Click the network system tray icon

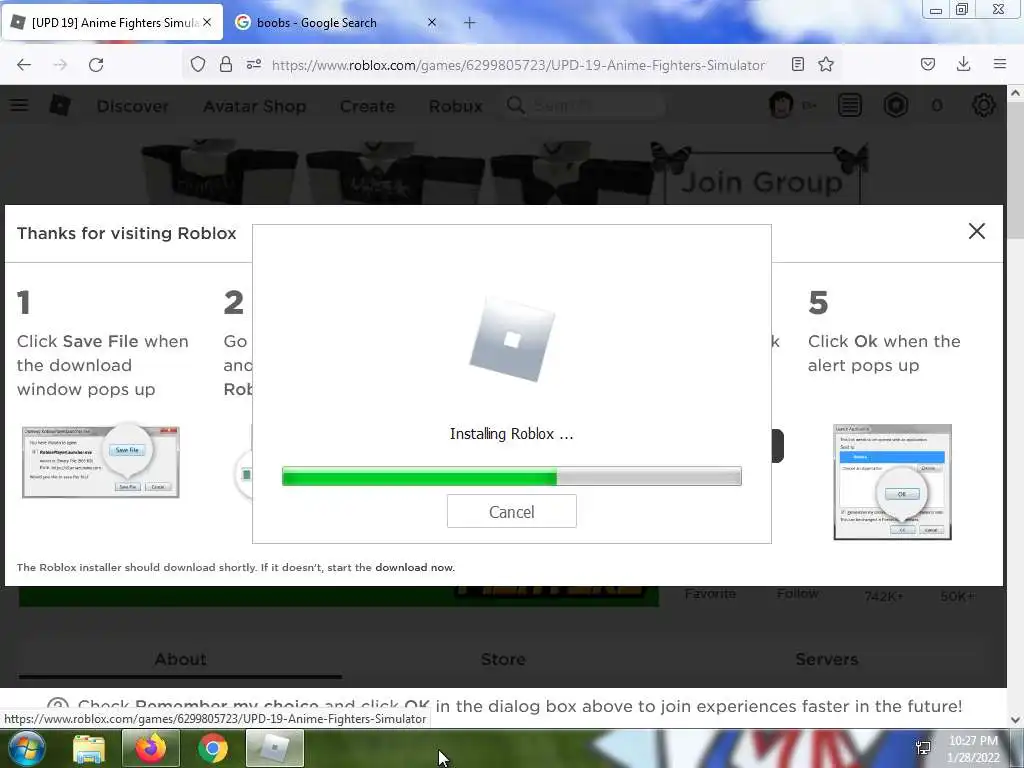[x=923, y=748]
